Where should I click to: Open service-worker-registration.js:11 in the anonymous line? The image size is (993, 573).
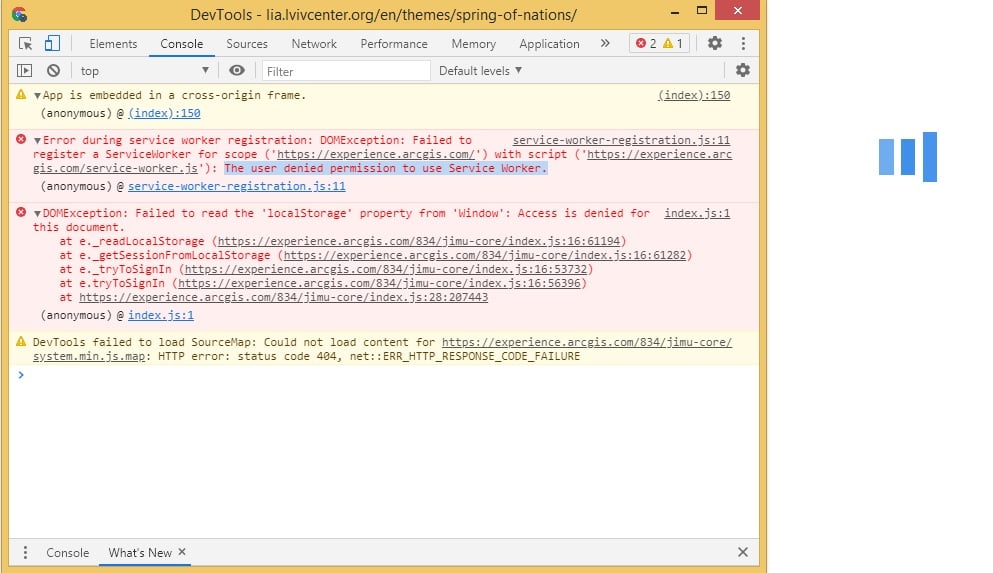pos(237,186)
